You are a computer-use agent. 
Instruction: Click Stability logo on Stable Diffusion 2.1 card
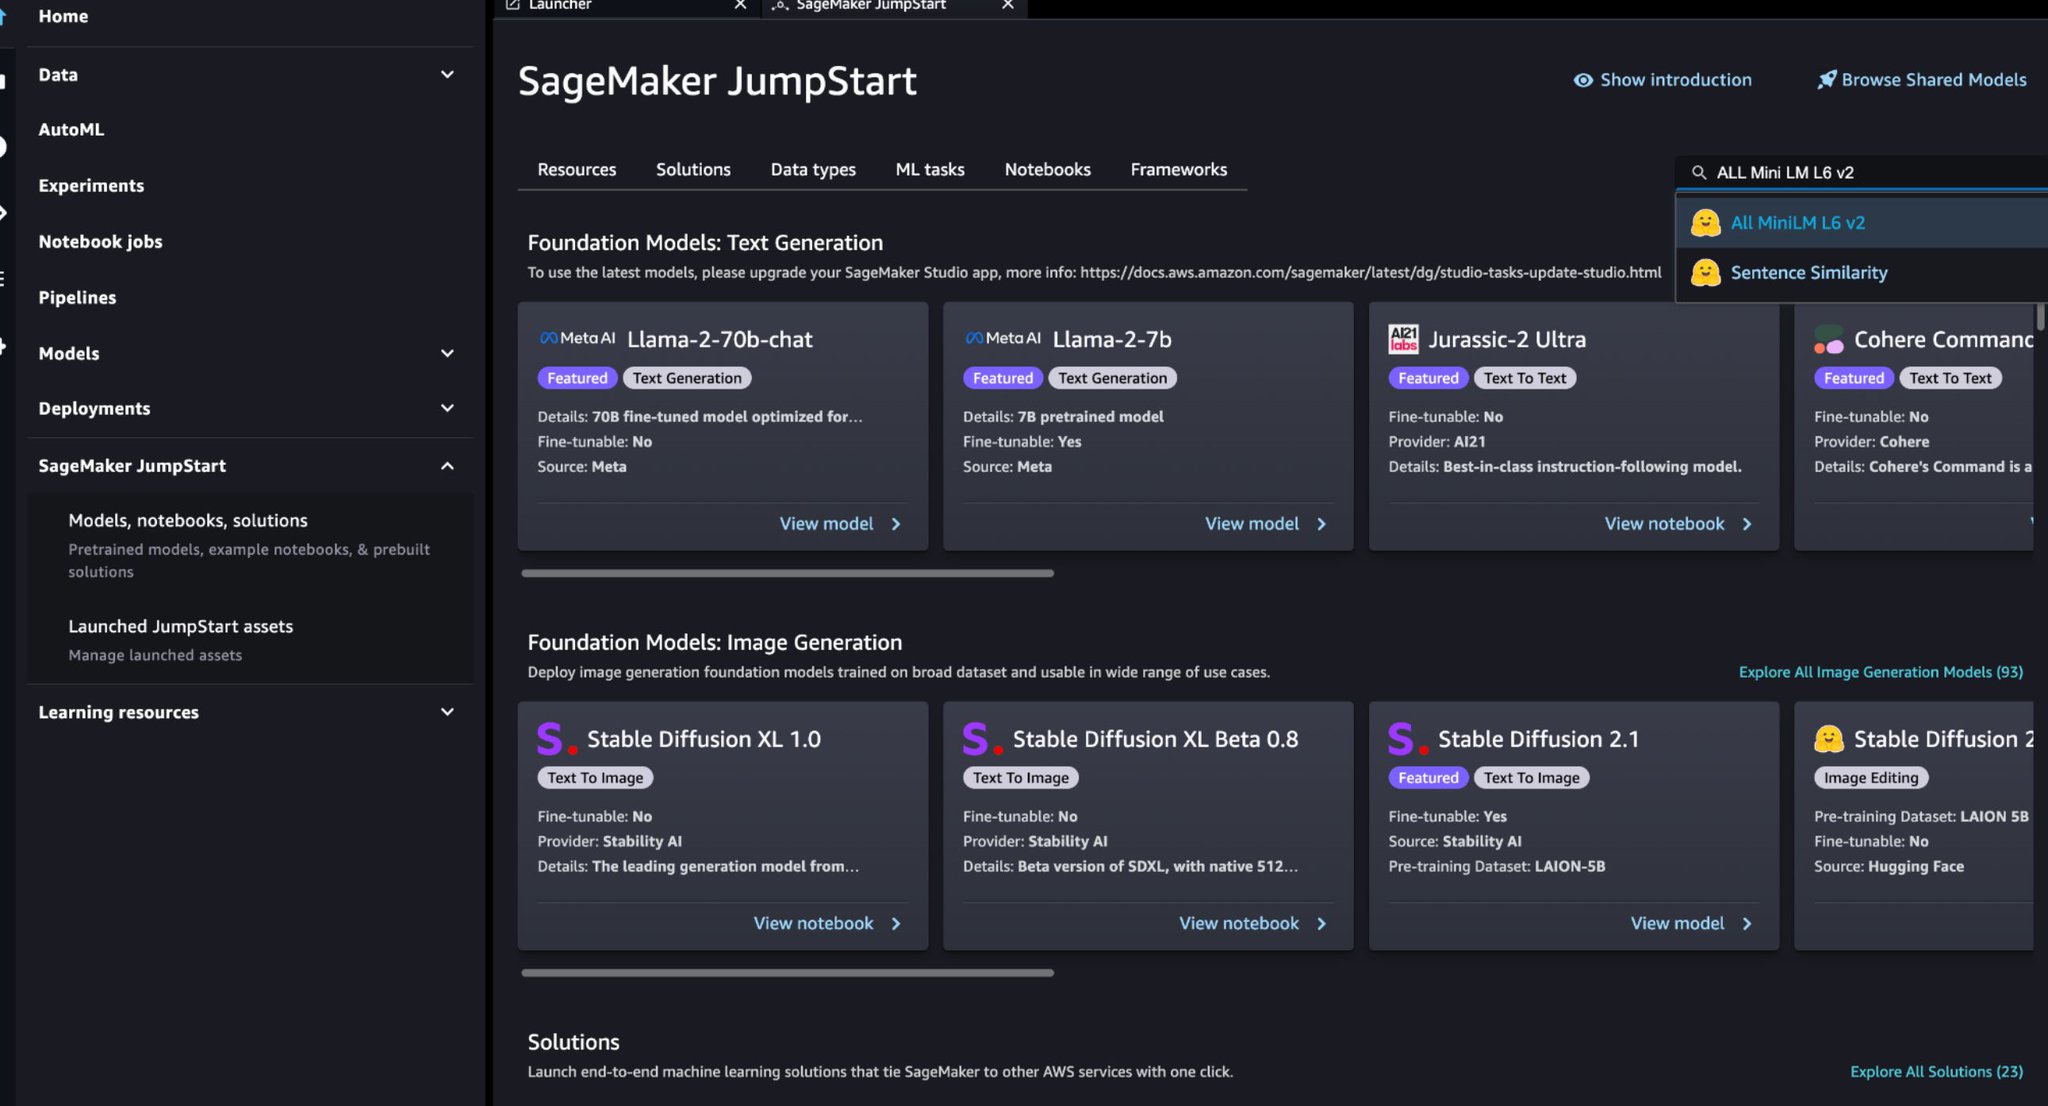tap(1408, 739)
